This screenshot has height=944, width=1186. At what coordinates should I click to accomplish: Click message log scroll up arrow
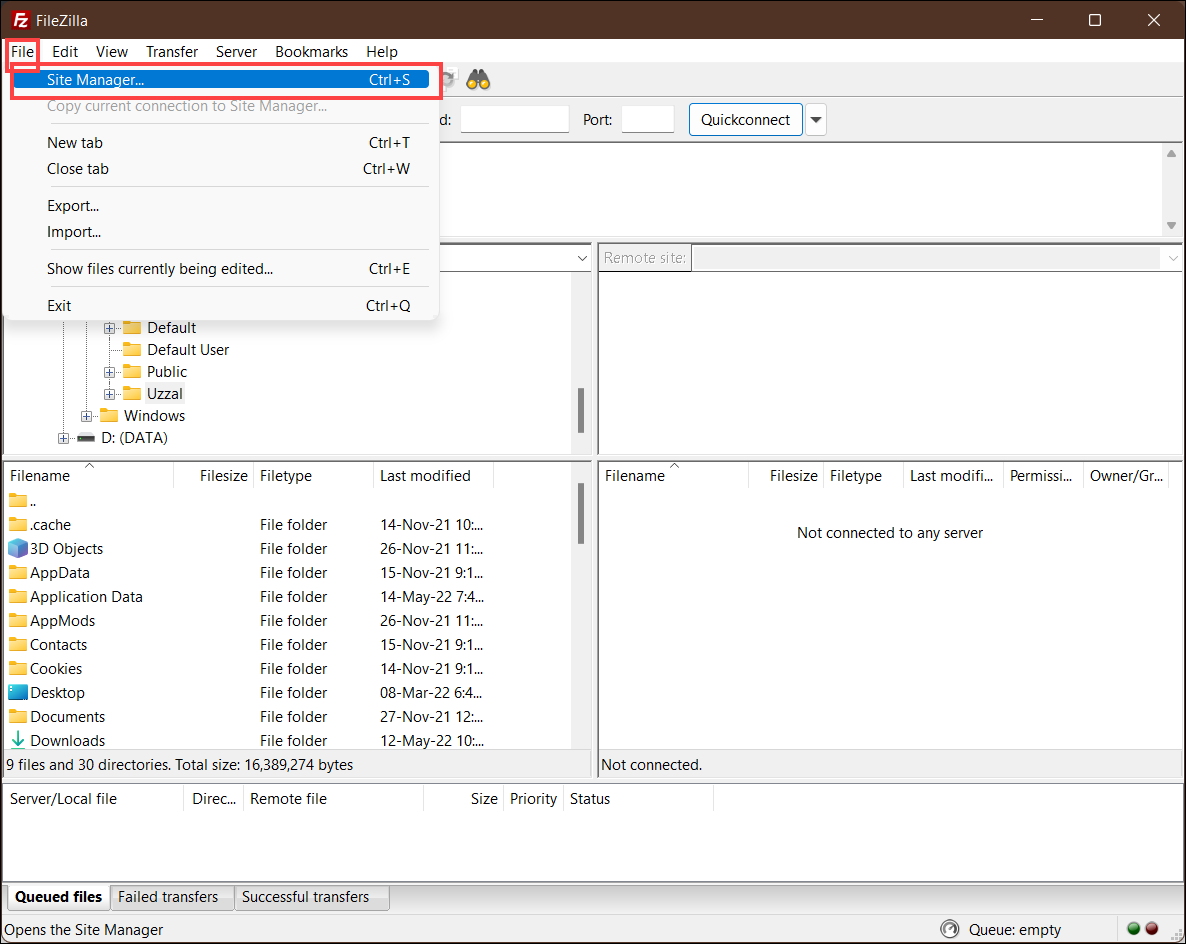1171,154
